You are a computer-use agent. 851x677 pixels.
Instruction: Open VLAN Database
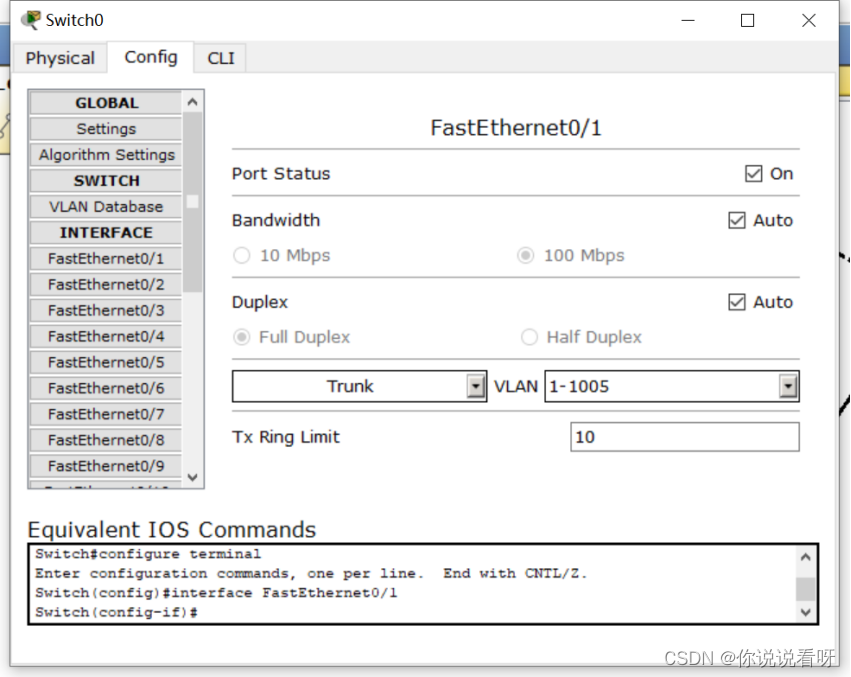(x=106, y=206)
